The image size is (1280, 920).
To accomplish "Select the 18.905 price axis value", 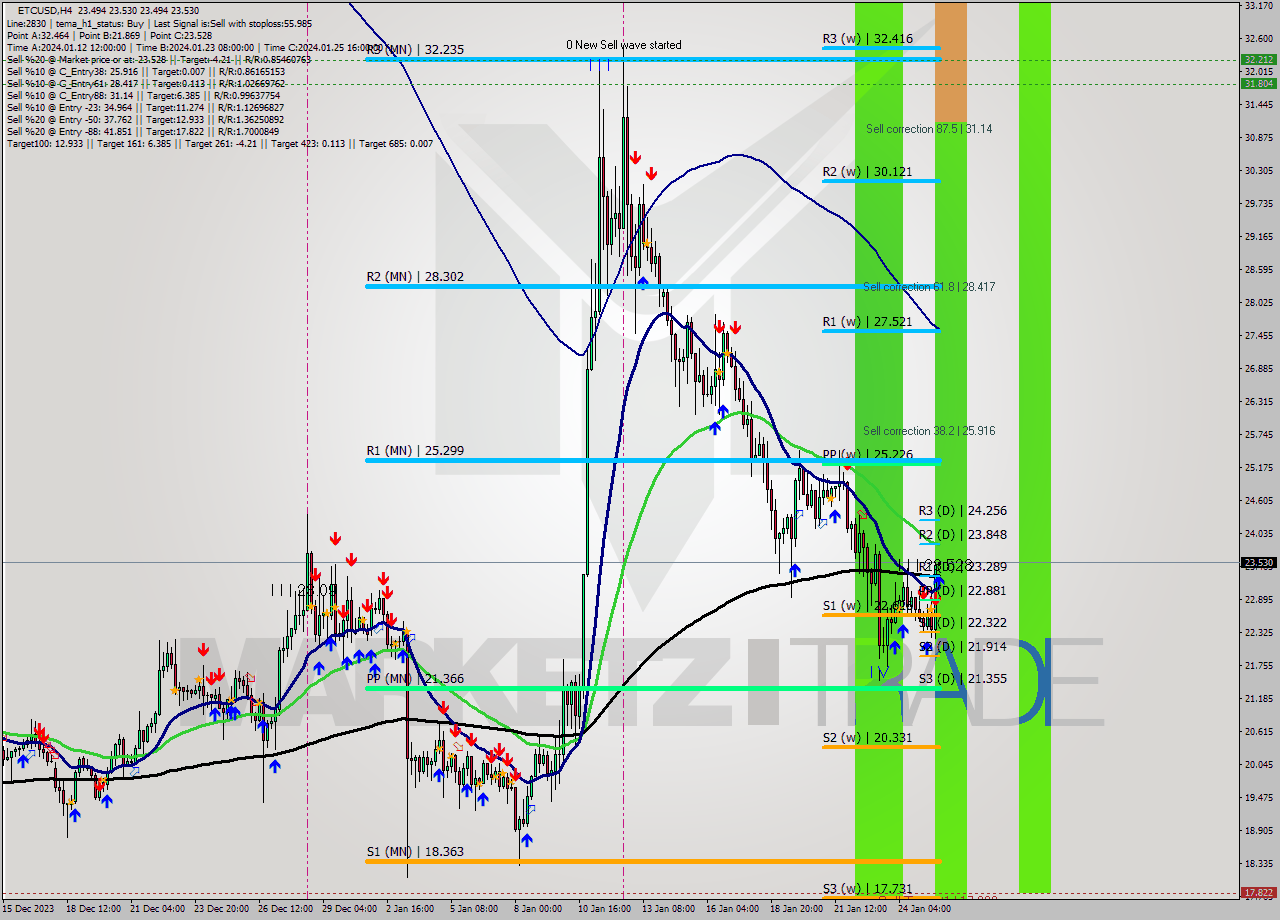I will (1258, 831).
